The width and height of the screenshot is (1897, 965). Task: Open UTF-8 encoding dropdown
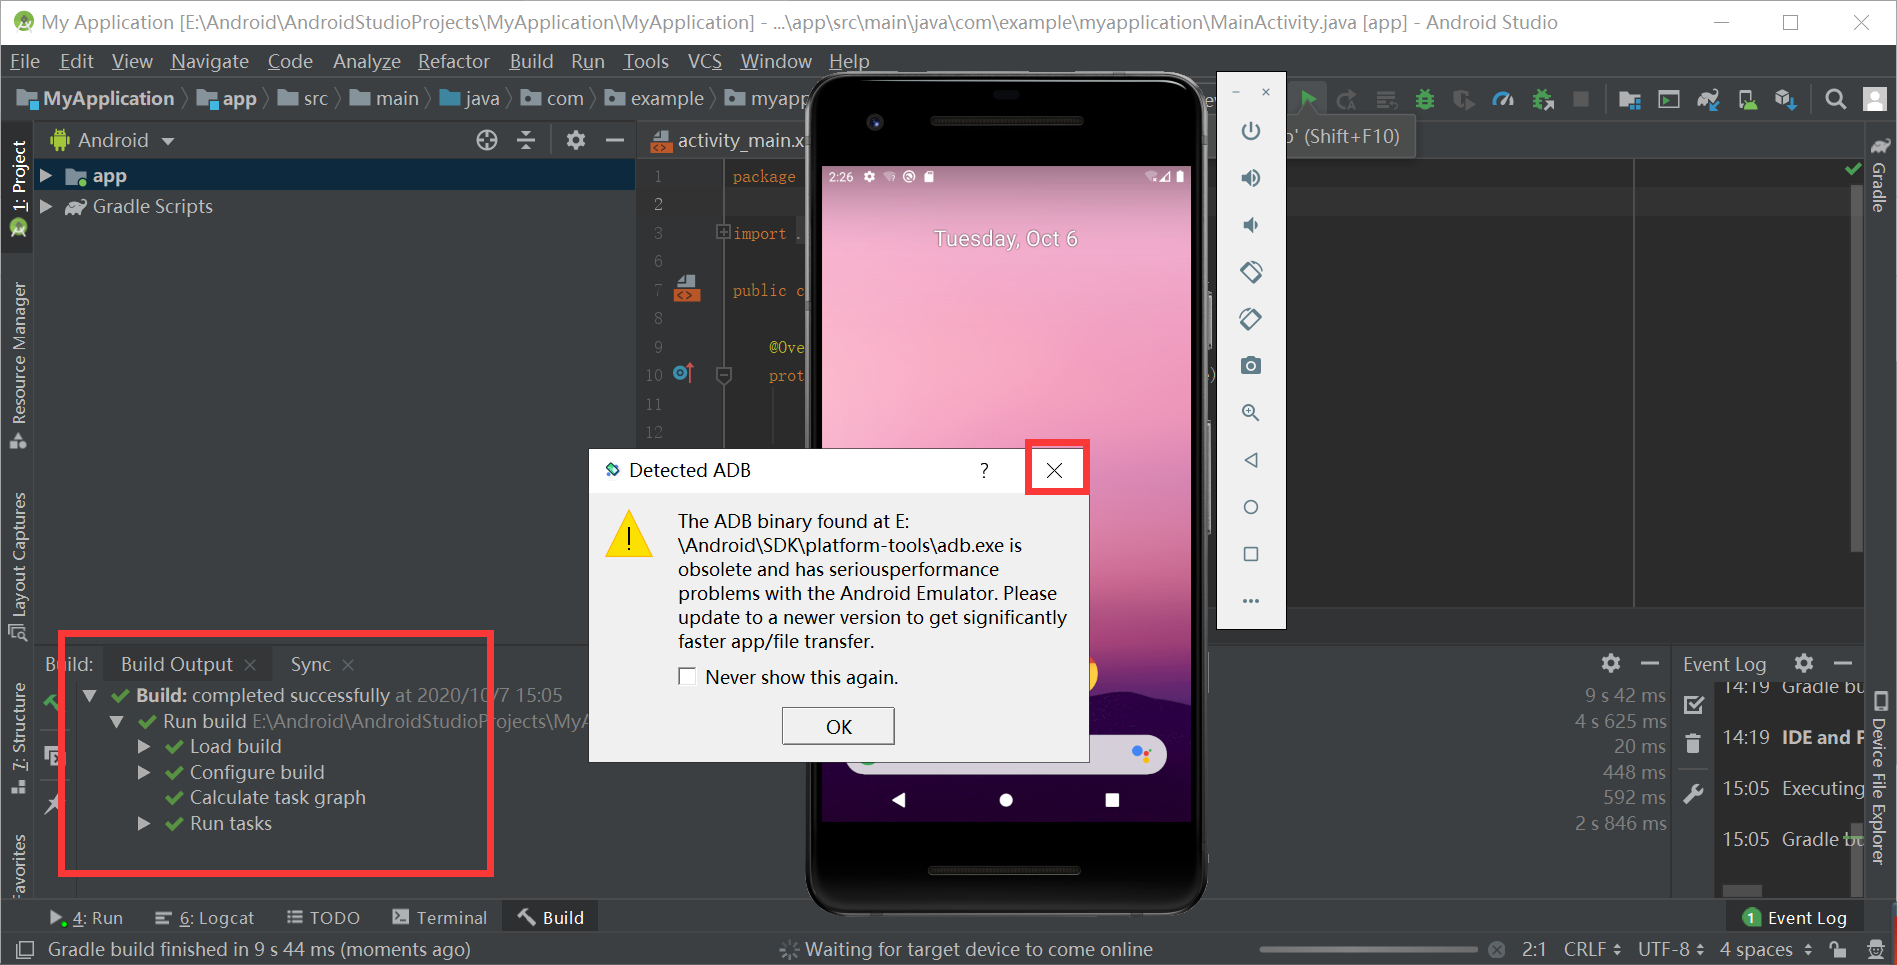click(x=1671, y=949)
